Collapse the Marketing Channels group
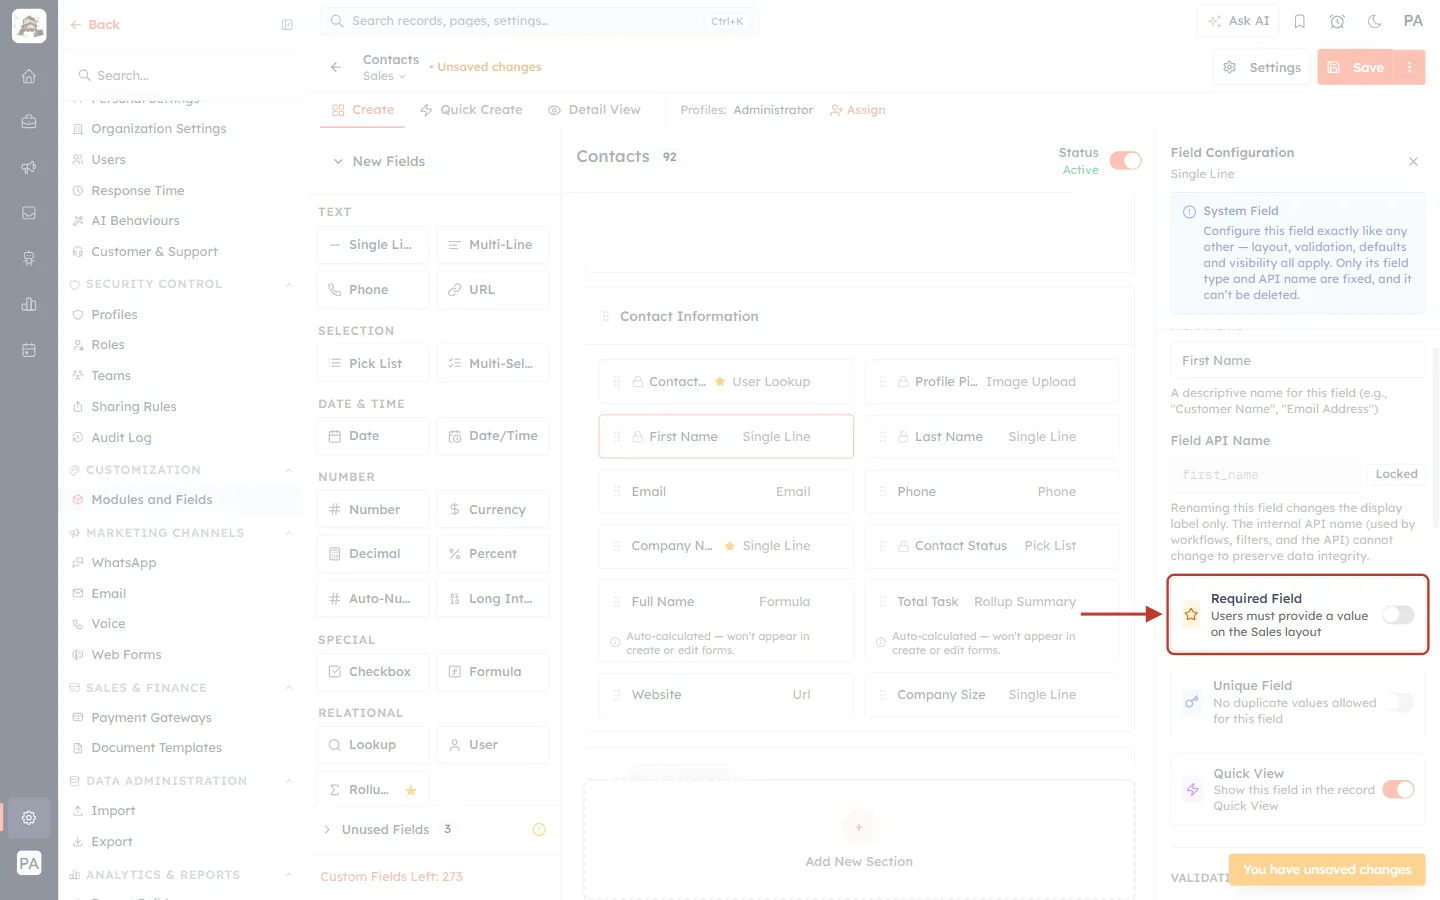Screen dimensions: 1440x900 [289, 533]
